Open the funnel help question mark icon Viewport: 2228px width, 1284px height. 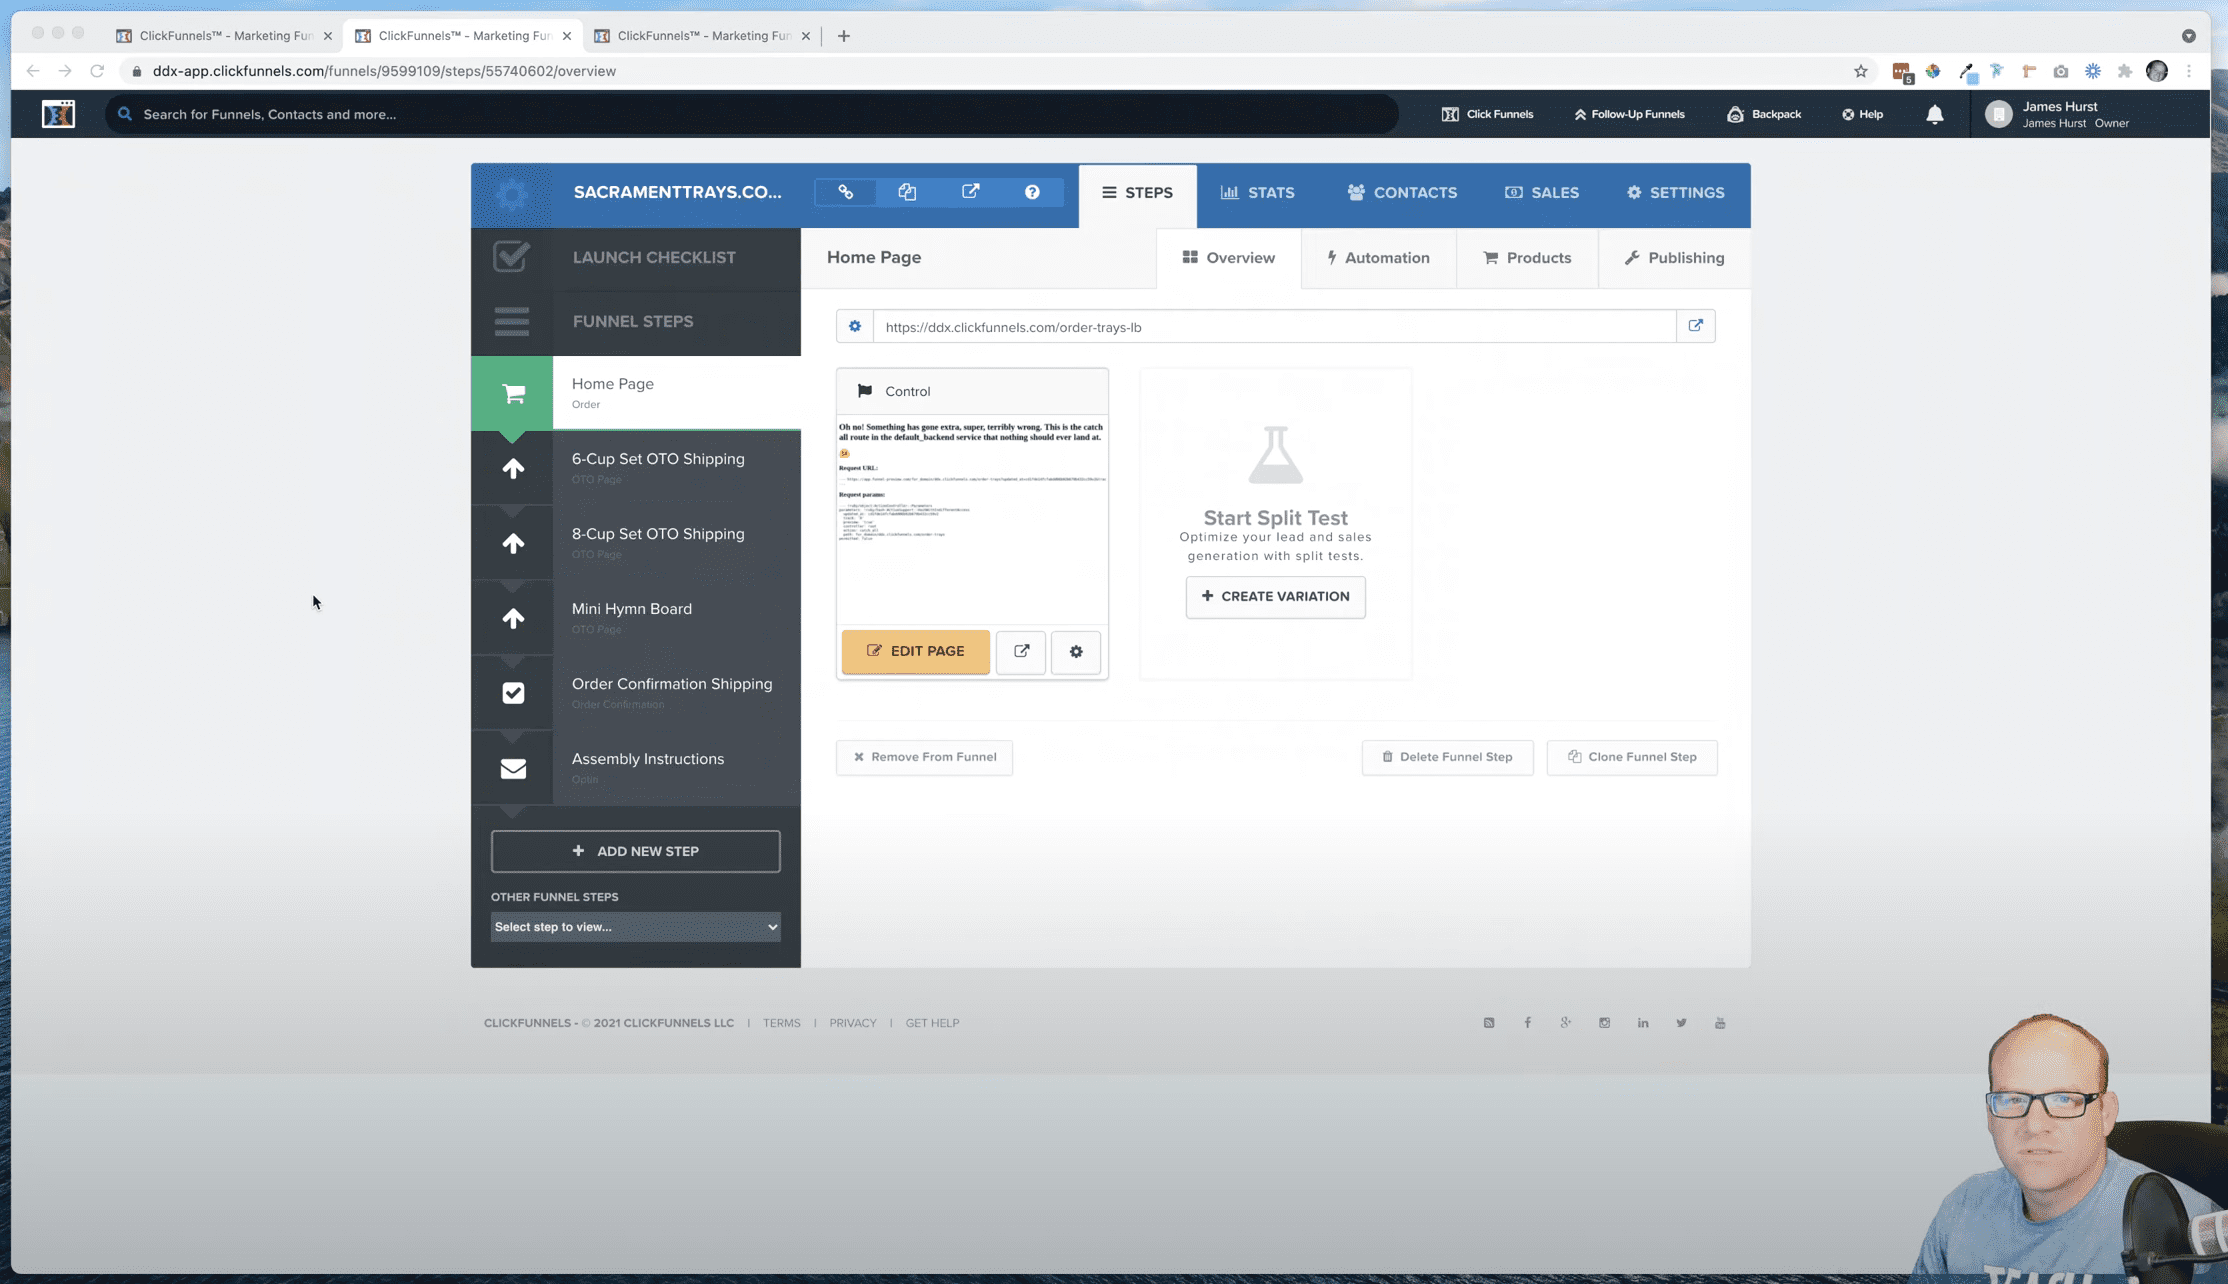pyautogui.click(x=1032, y=192)
